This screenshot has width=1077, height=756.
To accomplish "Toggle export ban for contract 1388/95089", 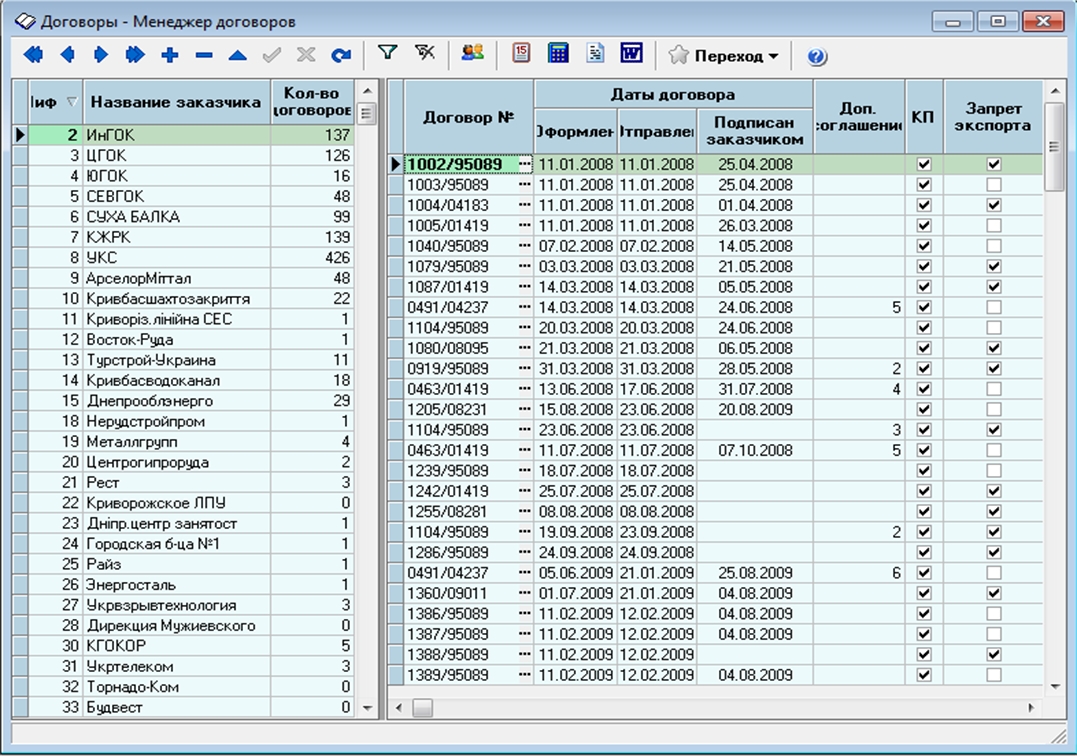I will [x=993, y=654].
